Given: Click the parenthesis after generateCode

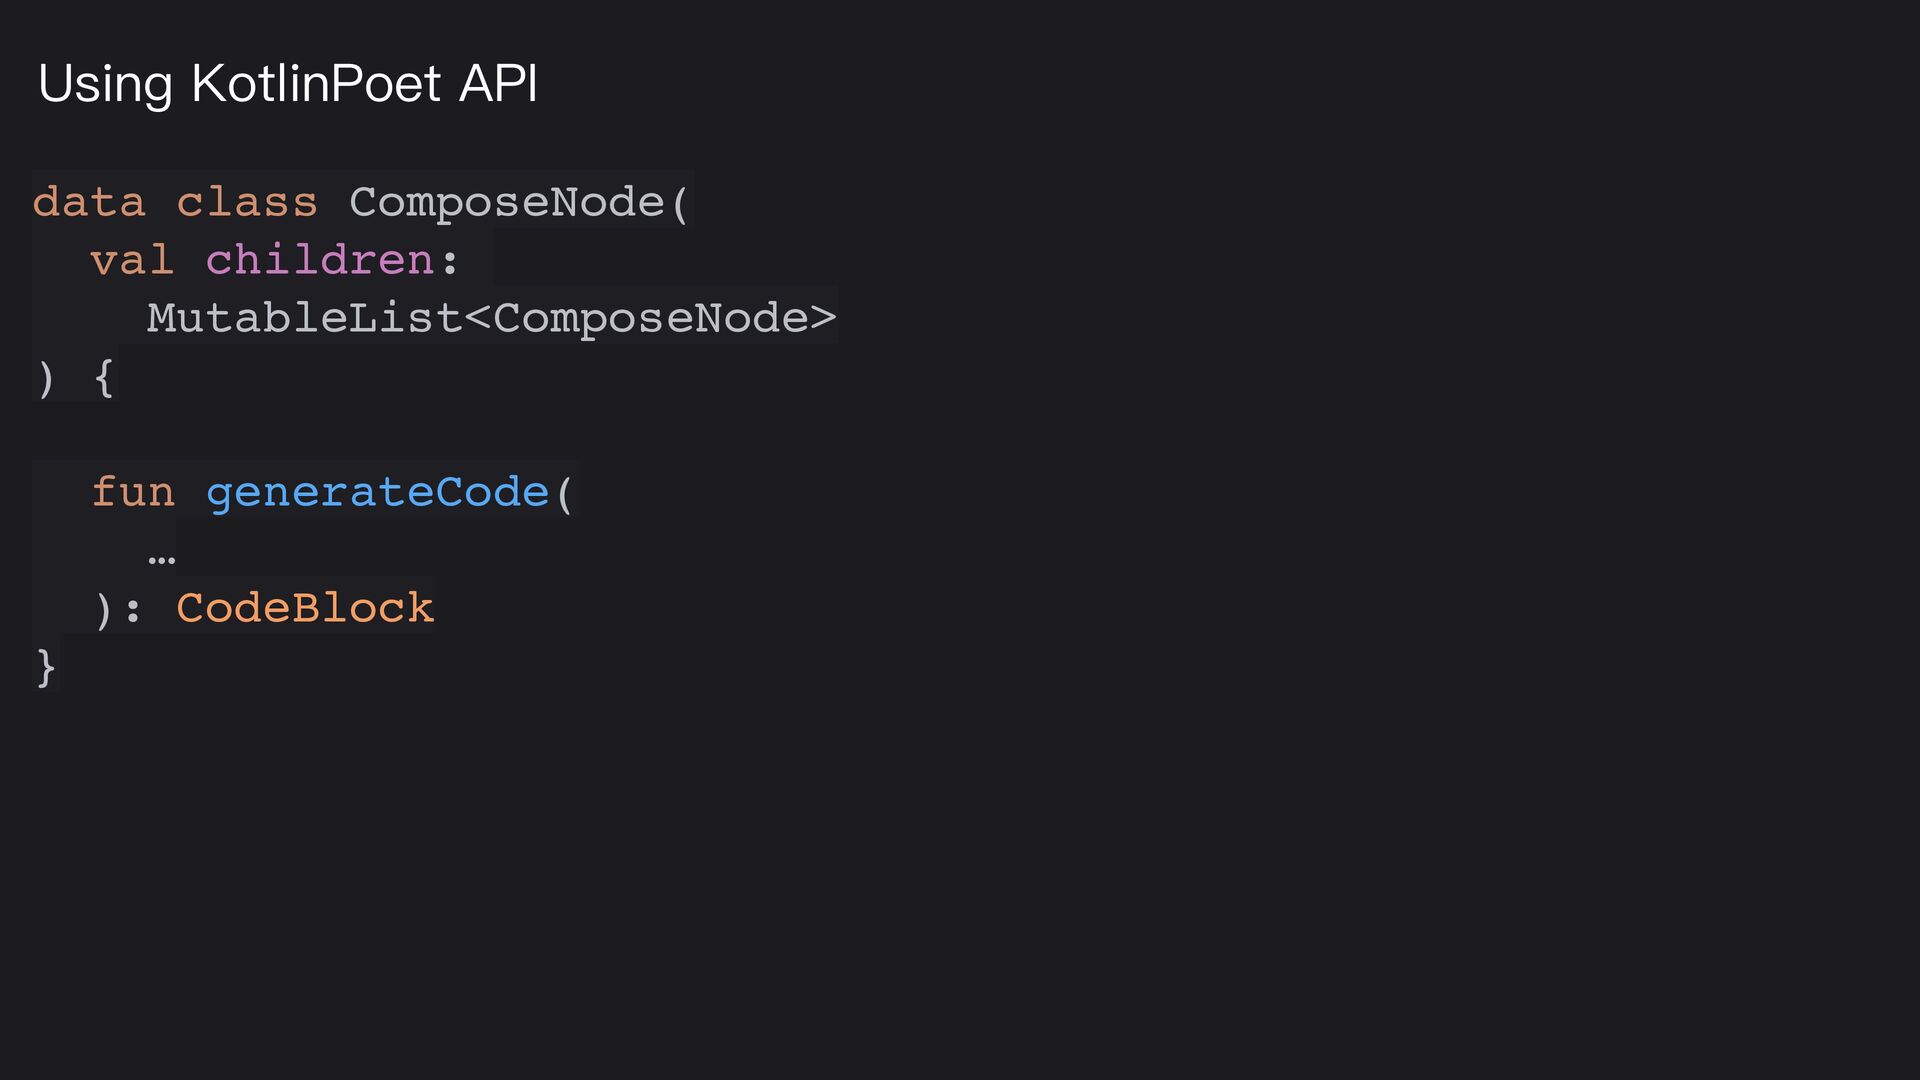Looking at the screenshot, I should 565,494.
